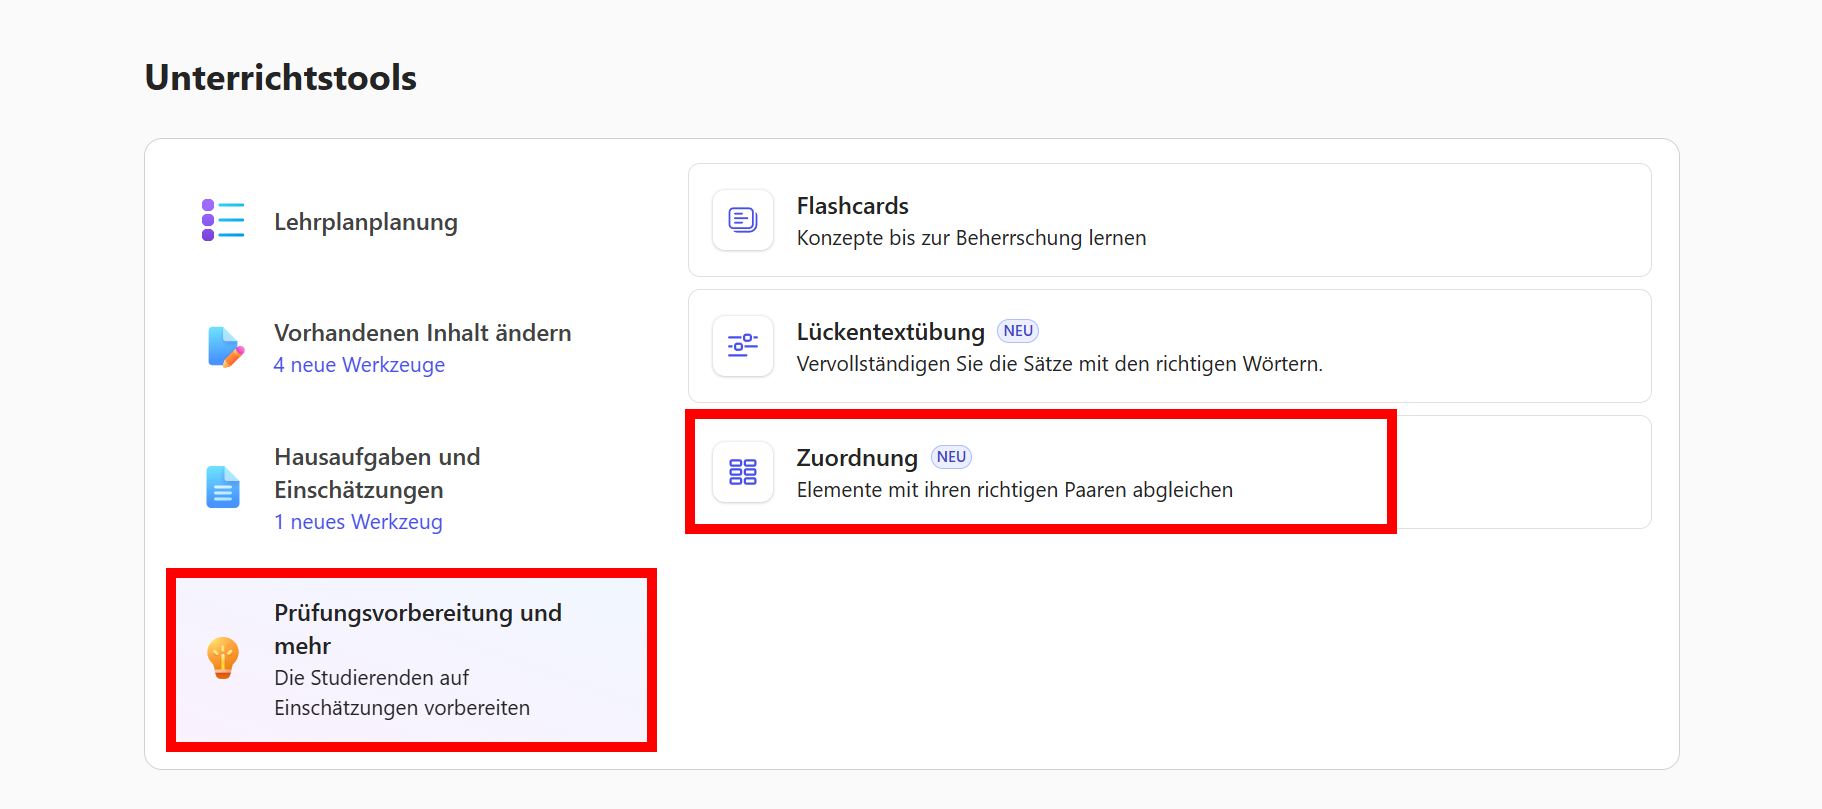Click the pencil-document icon for Vorhandenen Inhalt ändern

tap(225, 347)
